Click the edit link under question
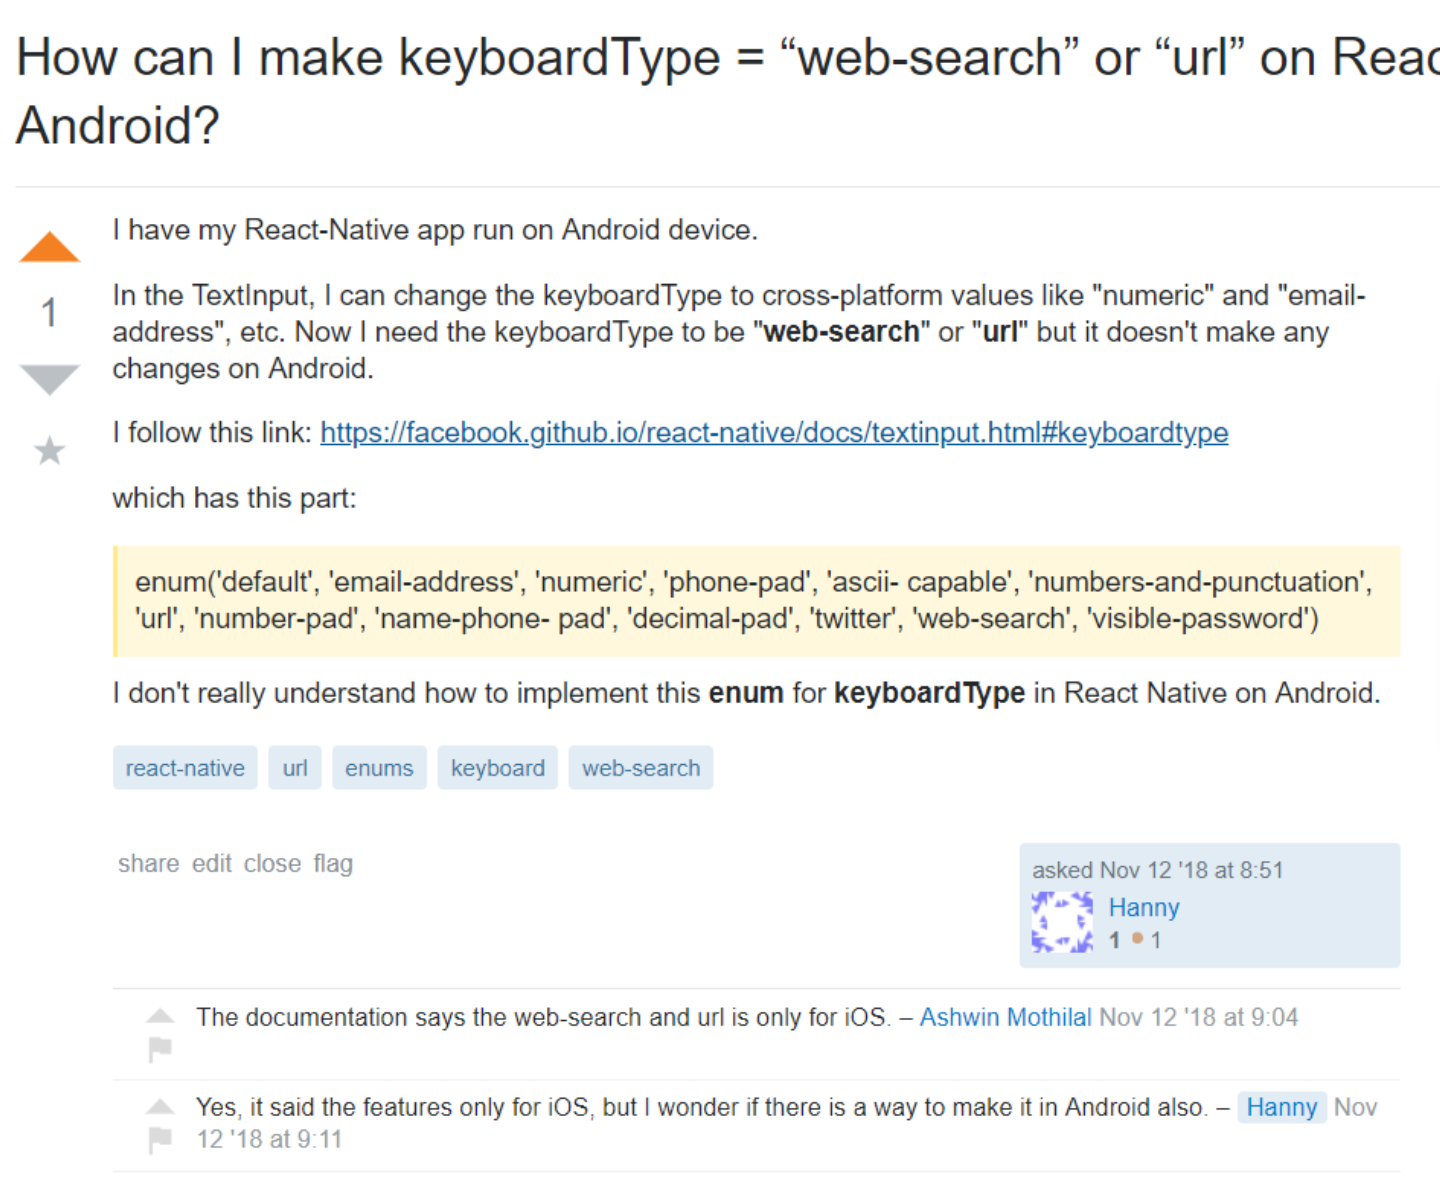This screenshot has height=1178, width=1440. tap(212, 863)
